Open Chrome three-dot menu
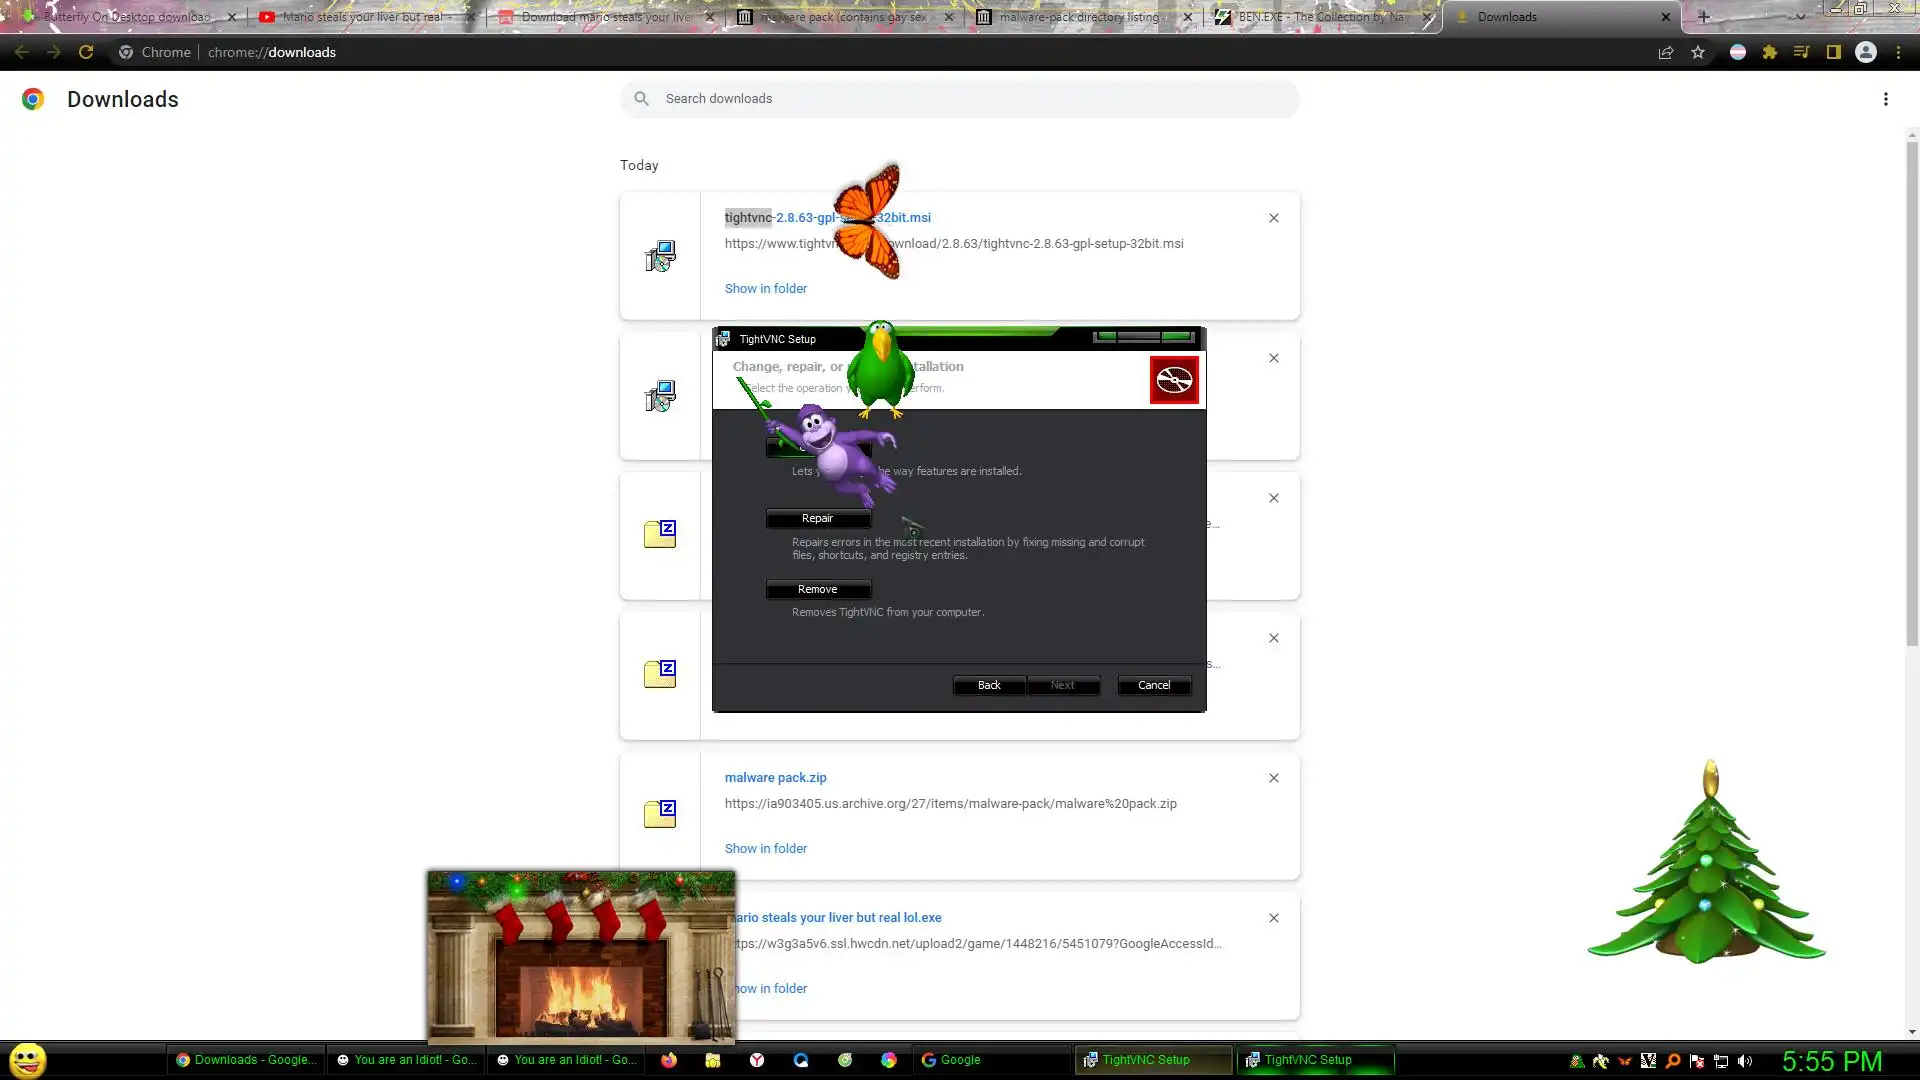 click(x=1898, y=53)
